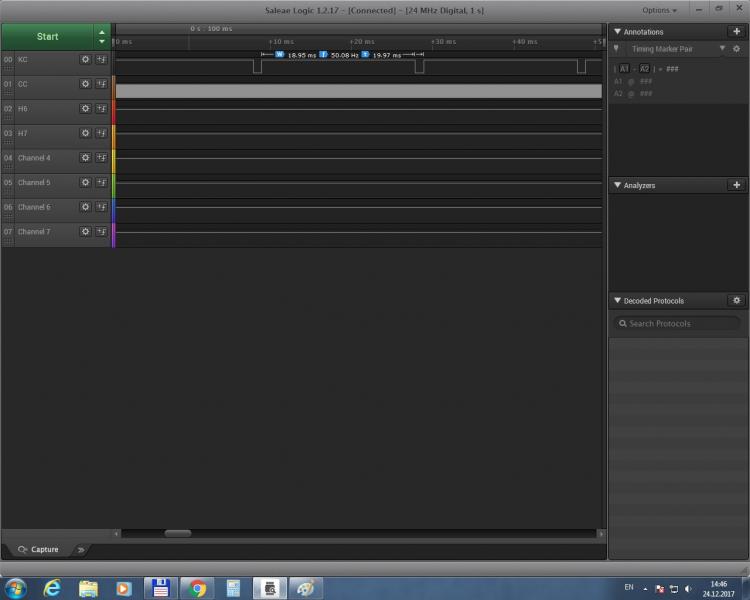Open settings gear for channel 00 KC
Screen dimensions: 750x600
point(85,59)
